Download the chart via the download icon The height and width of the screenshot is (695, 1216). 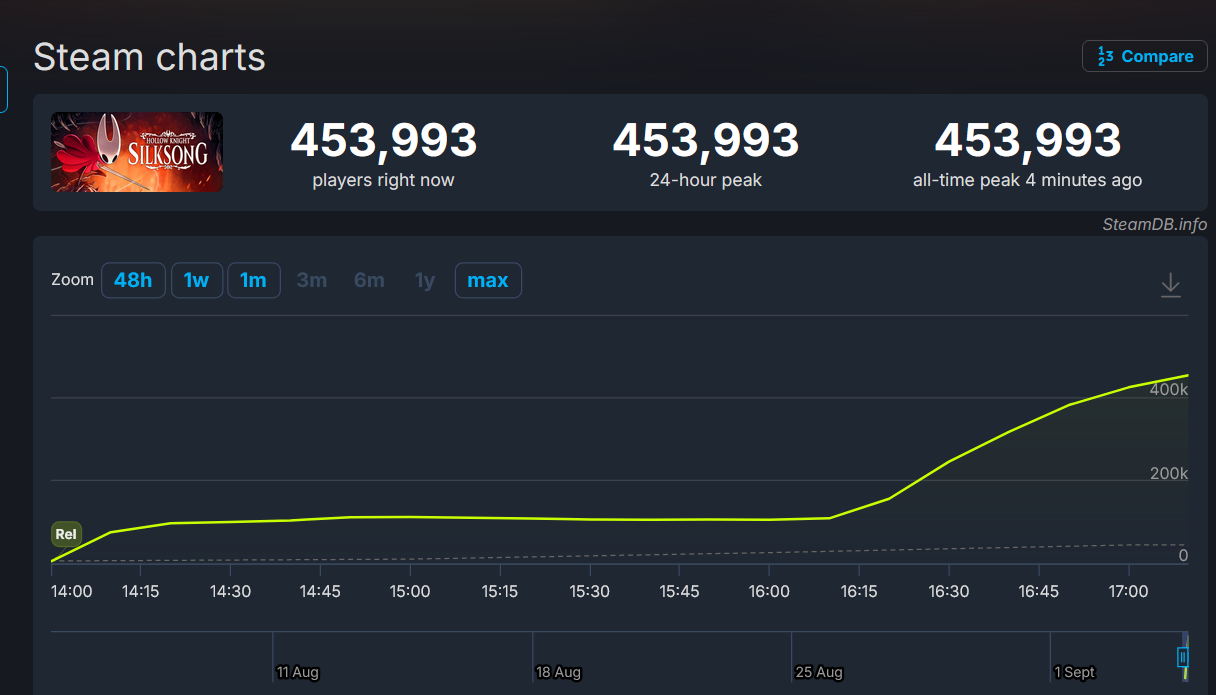click(1170, 286)
